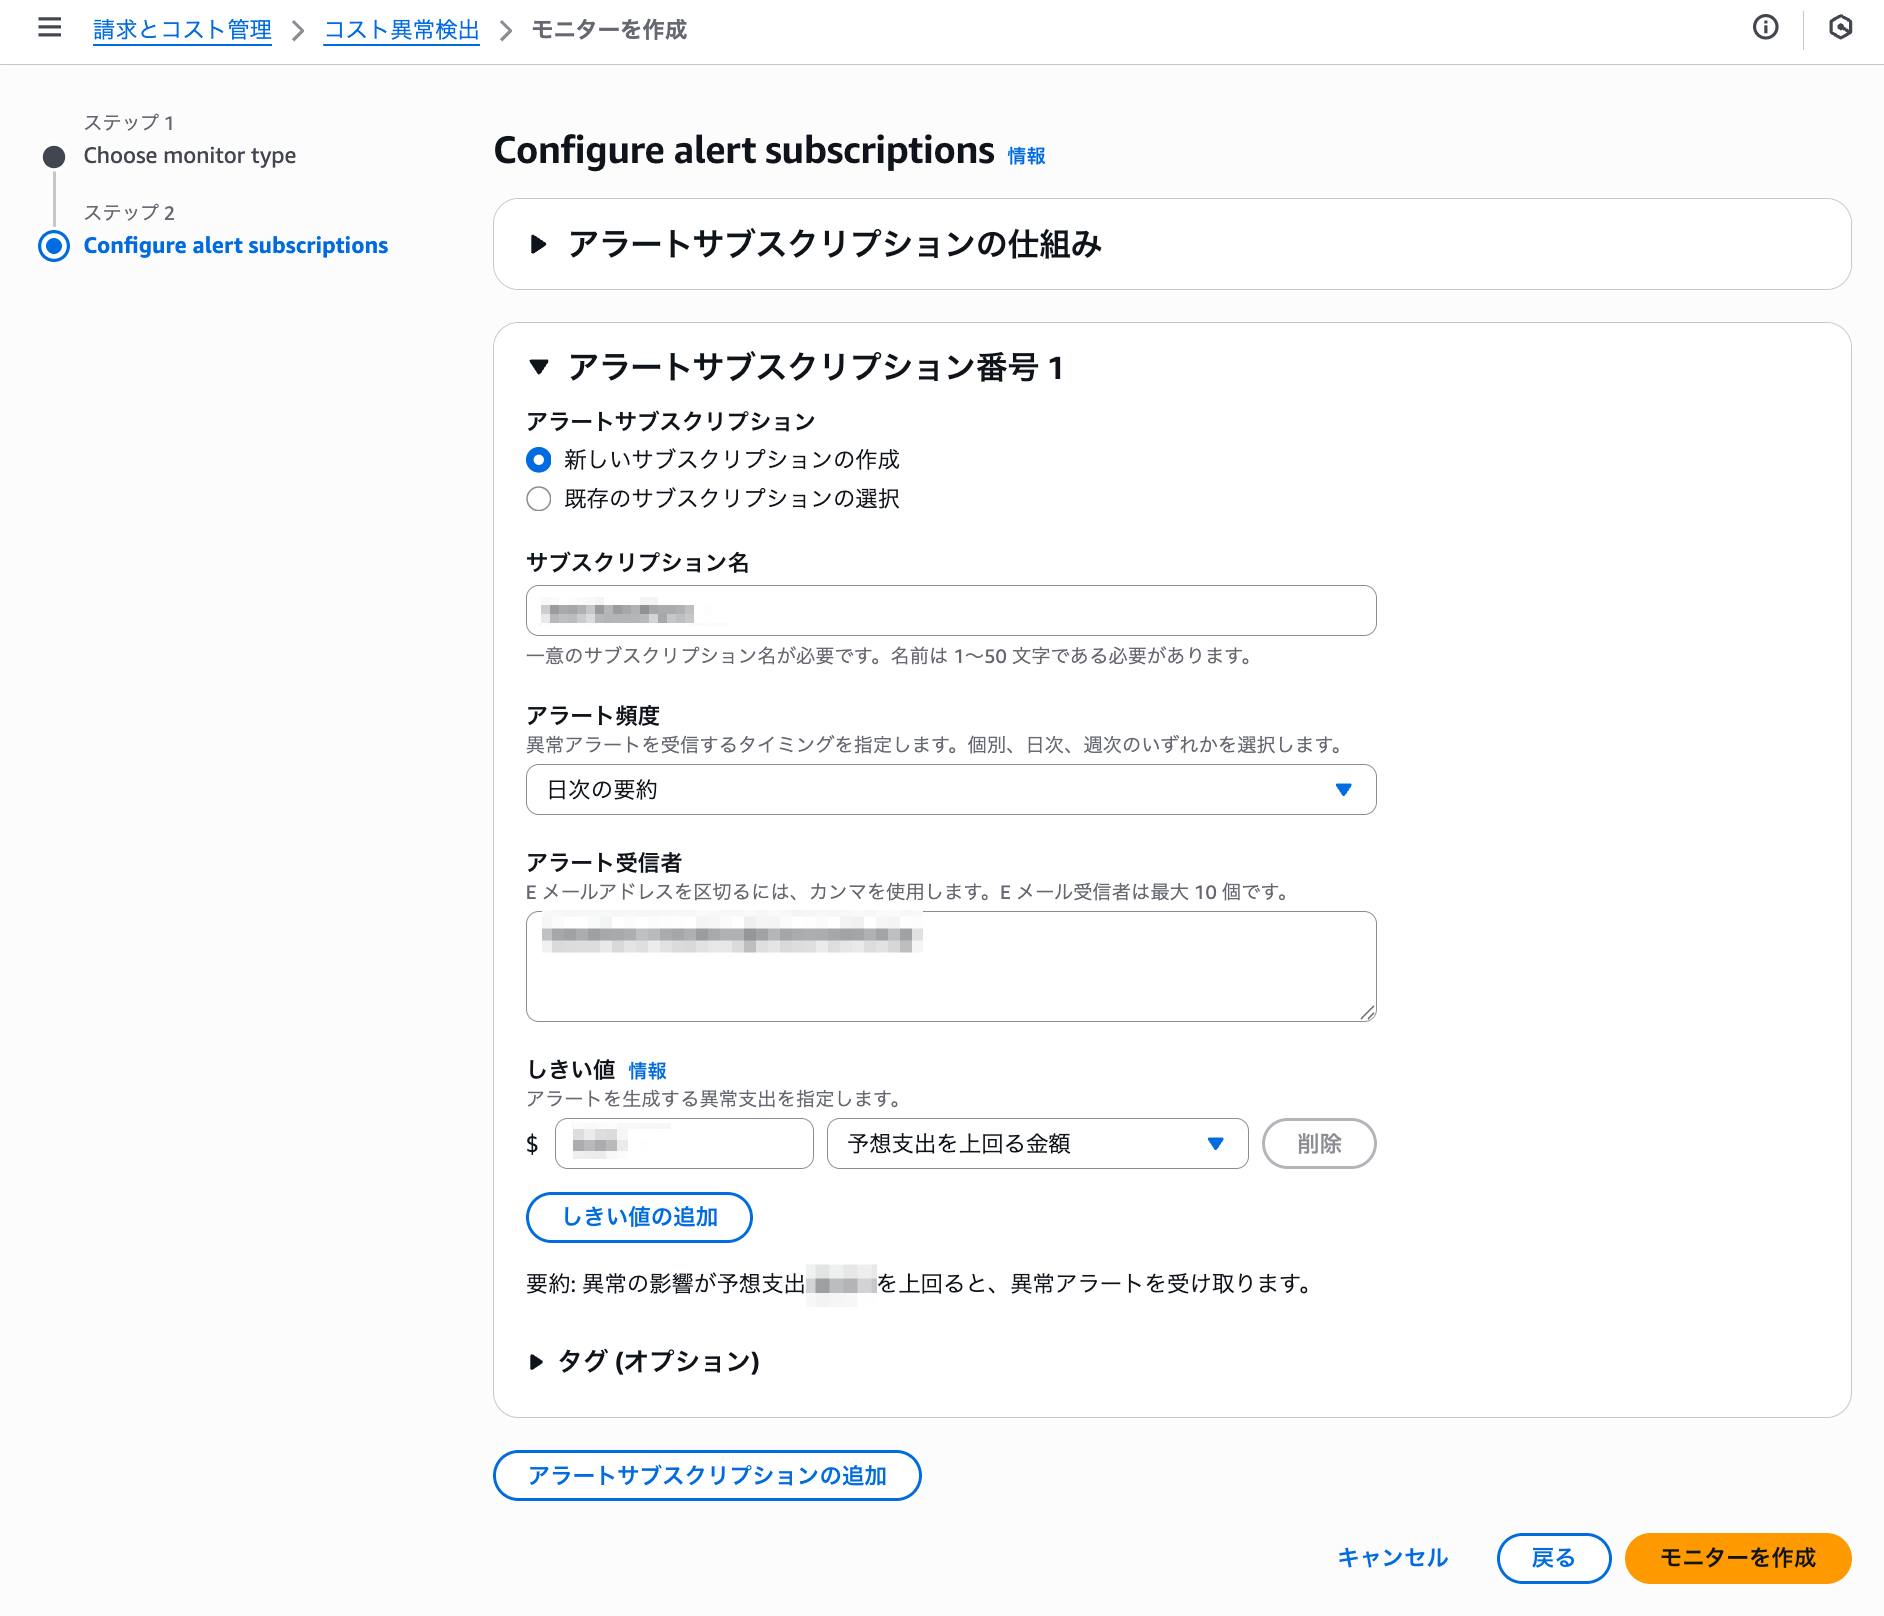Go to コスト異常検出 breadcrumb
The image size is (1884, 1616).
(401, 30)
